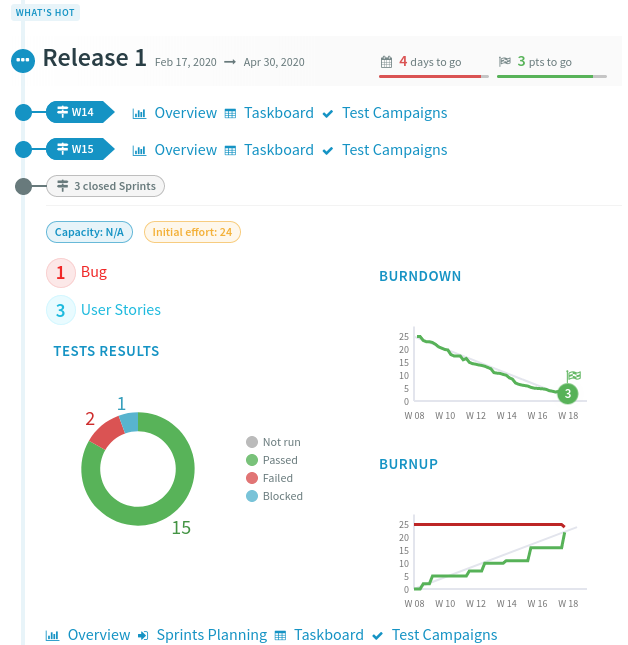Click the Initial effort: 24 badge
Screen dimensions: 628x645
point(192,232)
